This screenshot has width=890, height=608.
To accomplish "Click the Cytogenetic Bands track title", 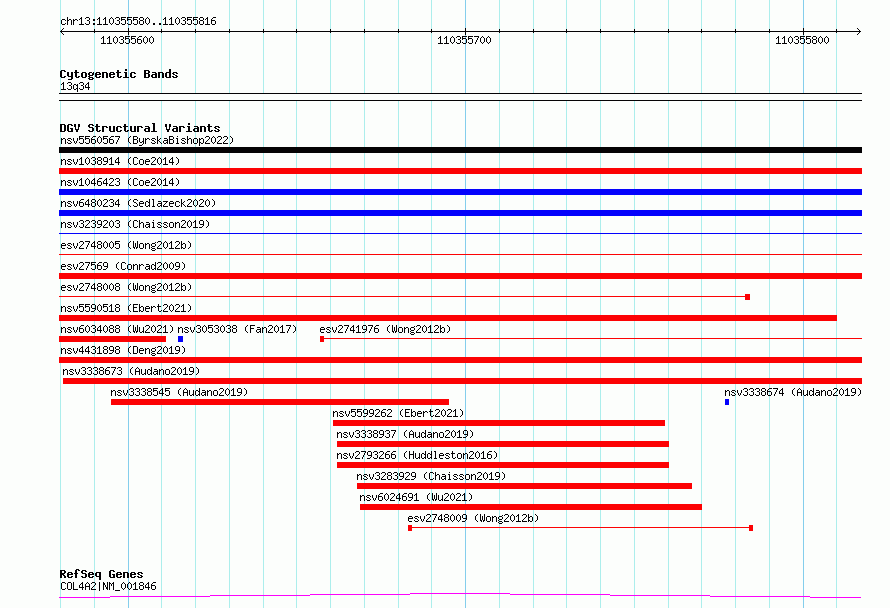I will (119, 74).
